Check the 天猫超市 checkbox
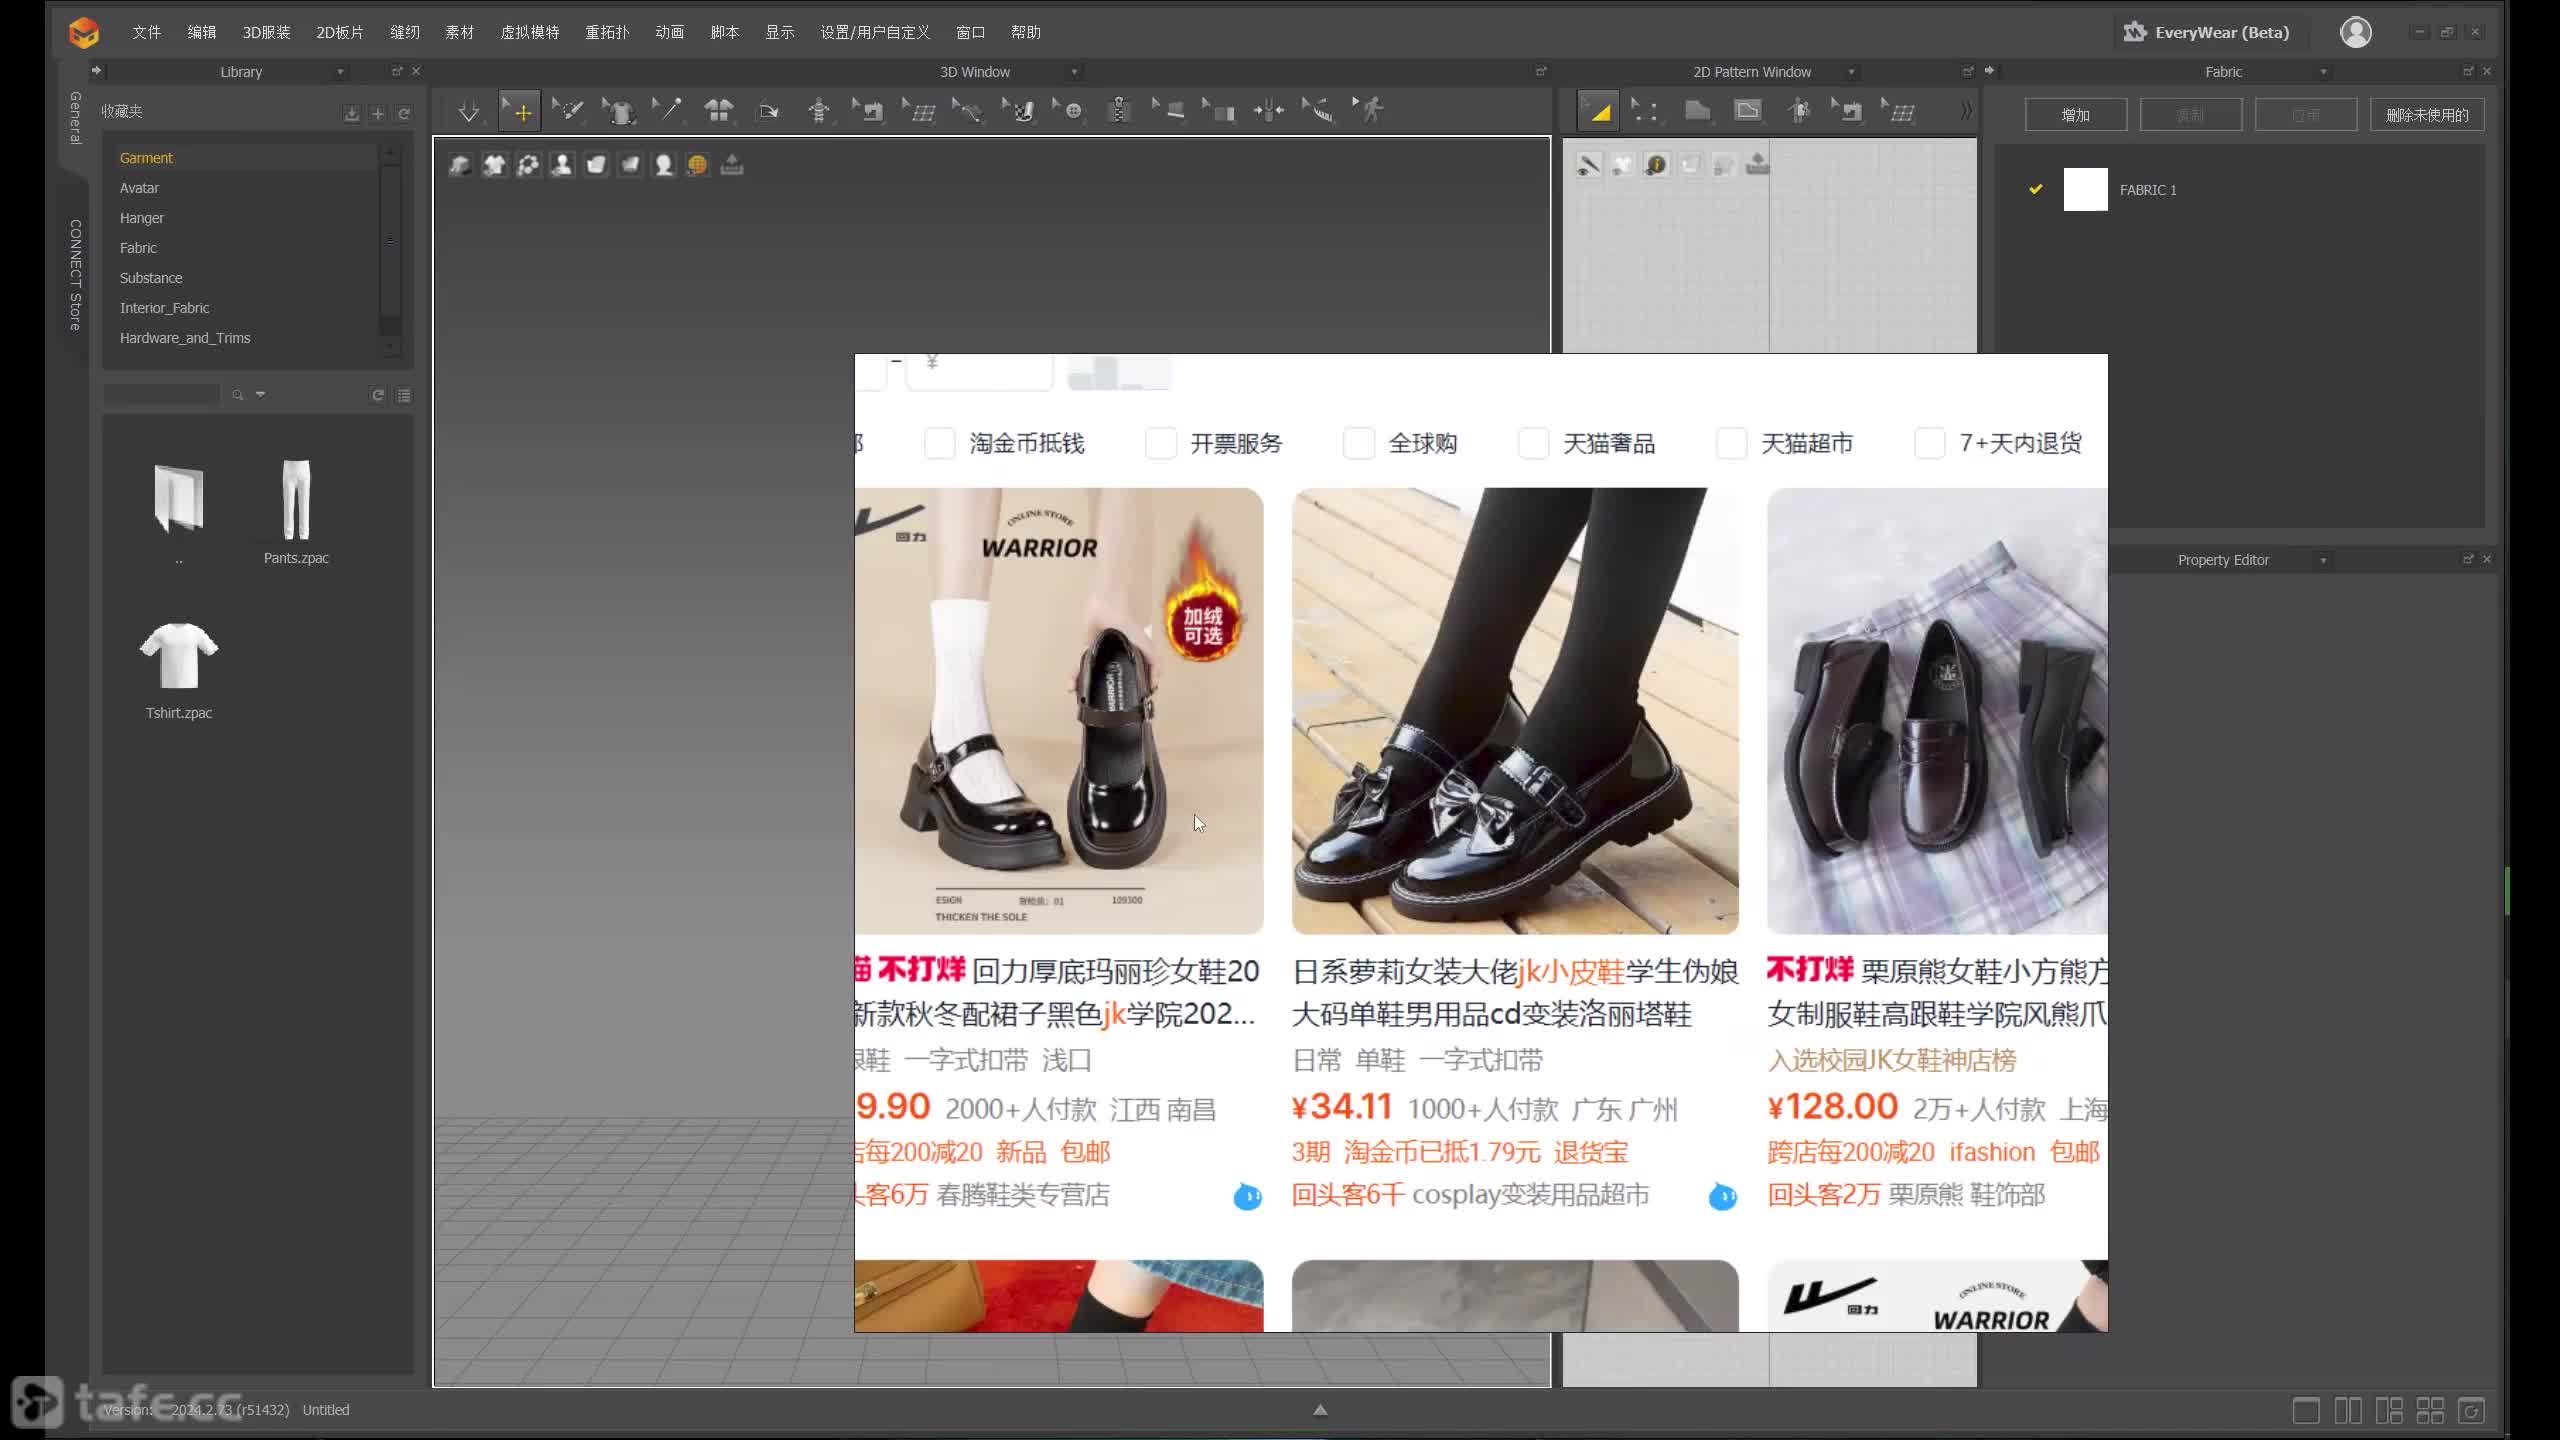 [1731, 443]
